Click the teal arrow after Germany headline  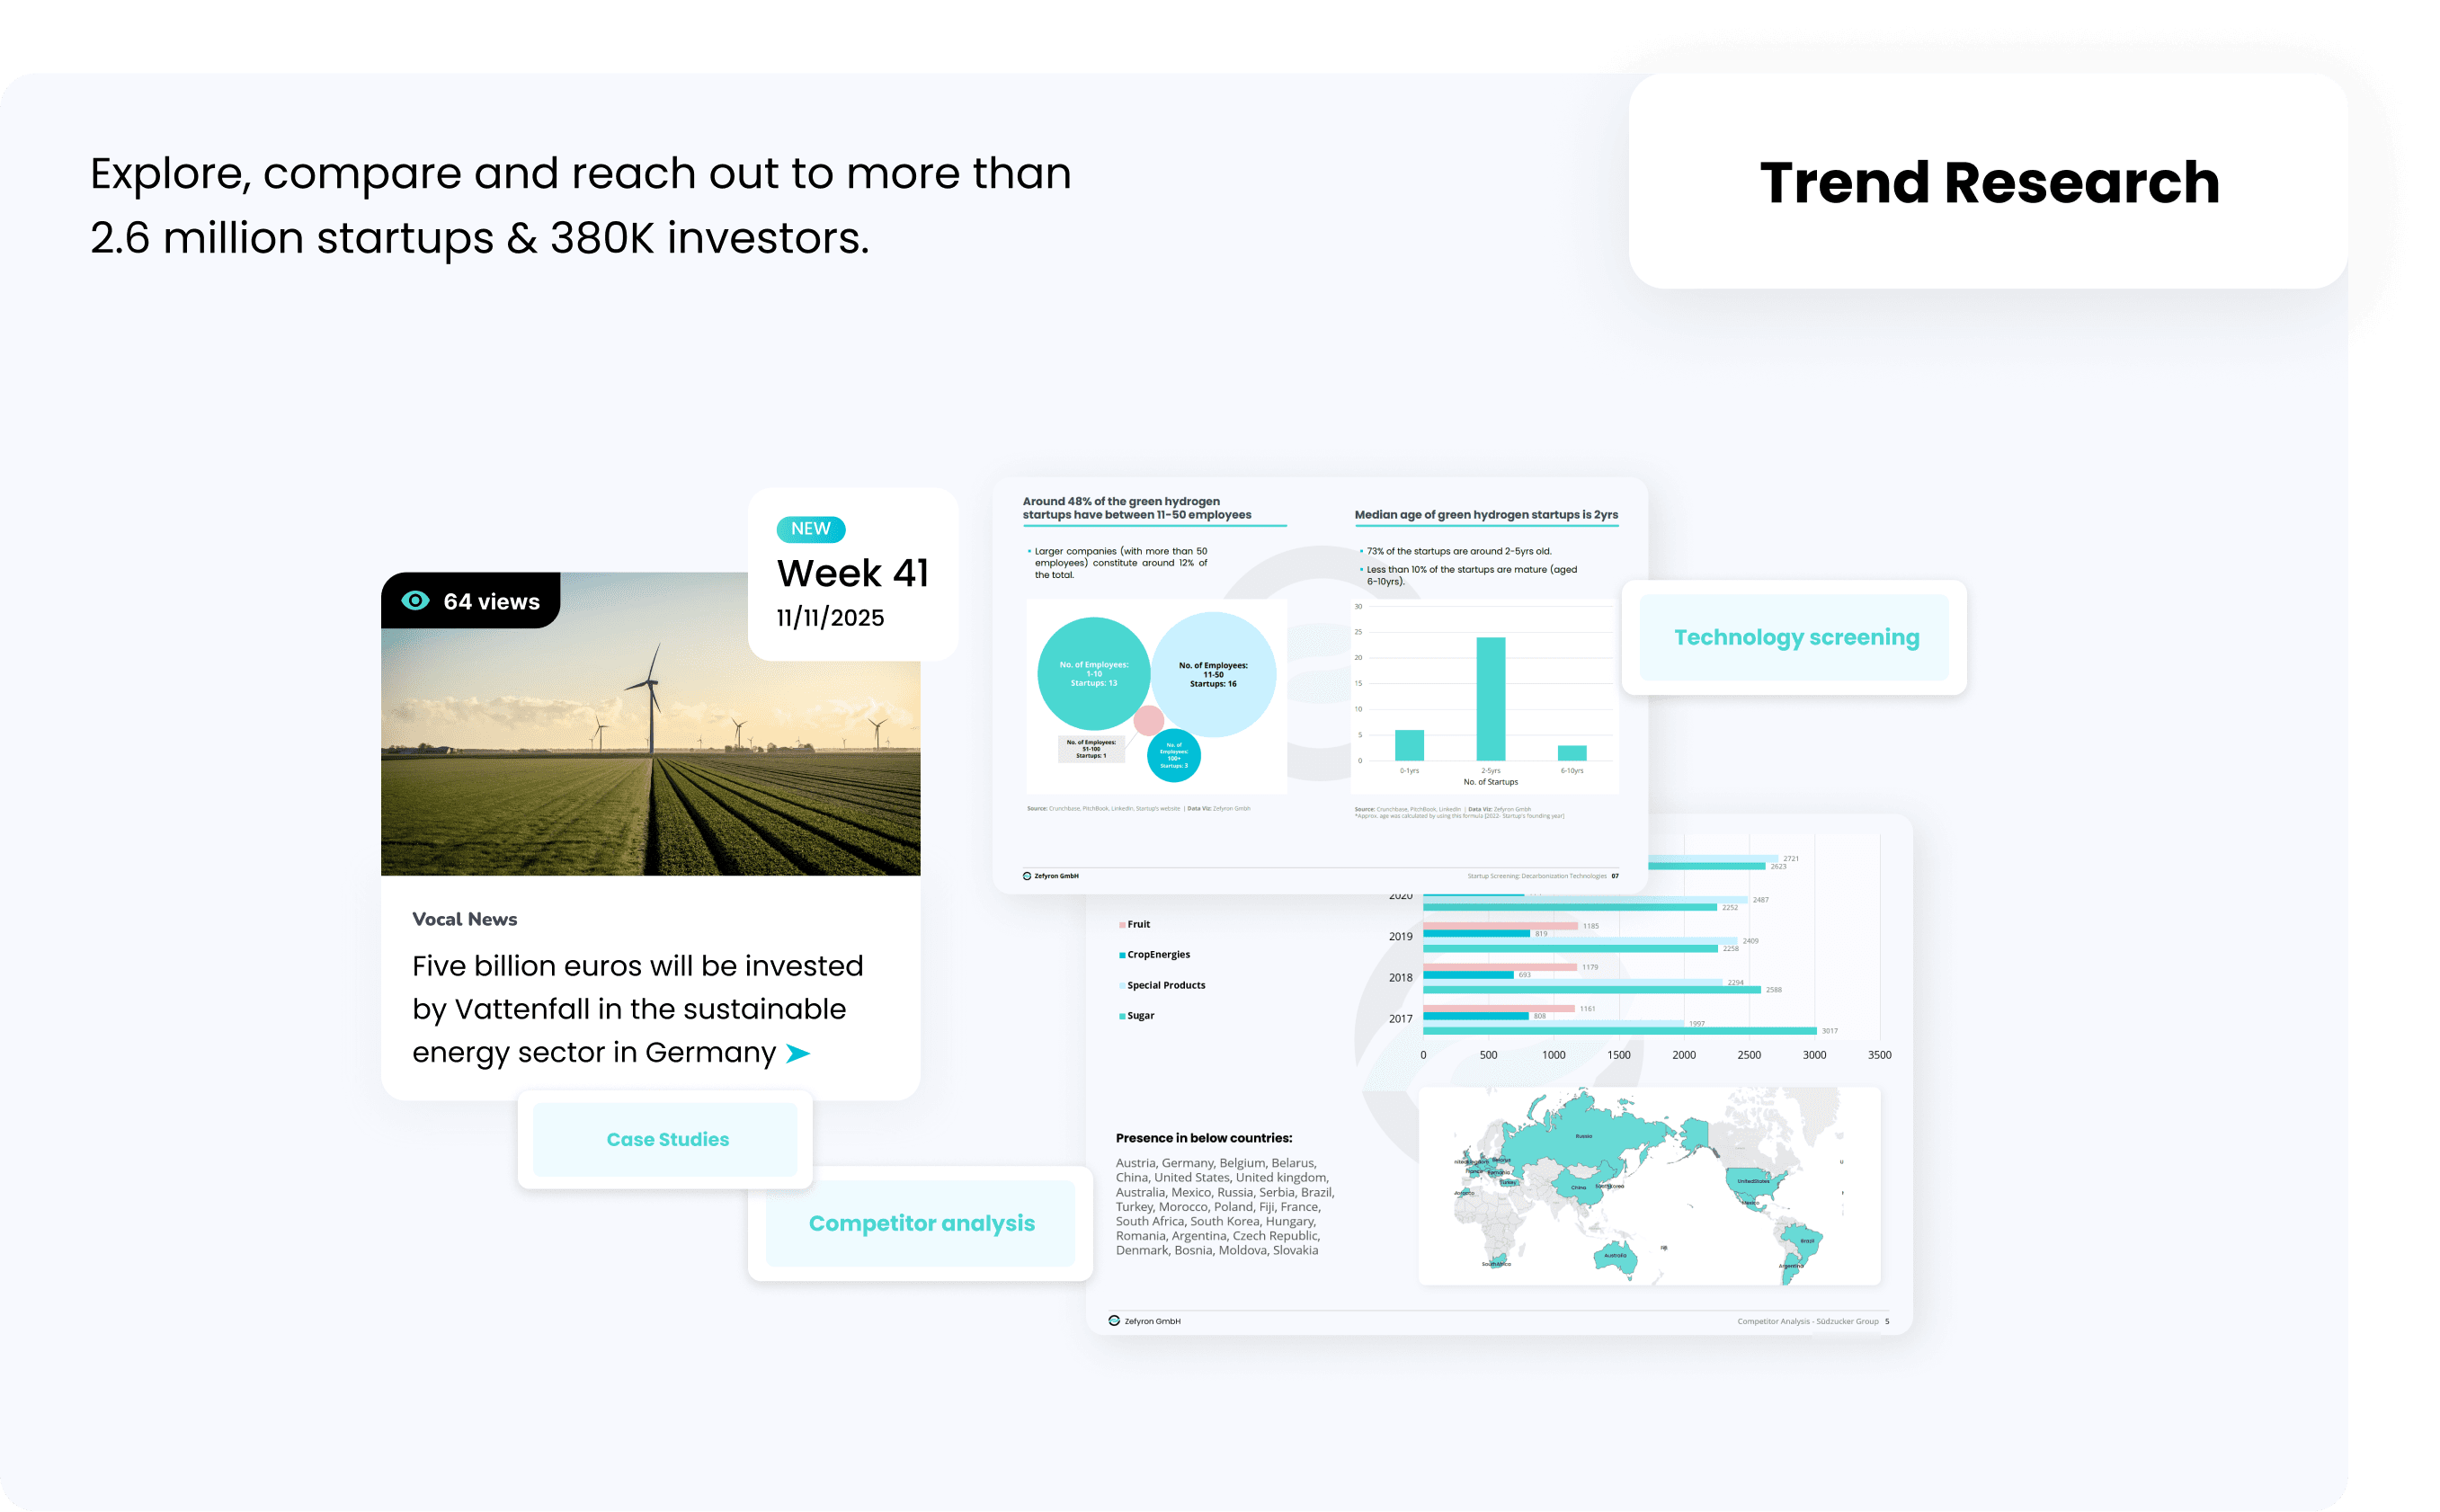click(798, 1053)
